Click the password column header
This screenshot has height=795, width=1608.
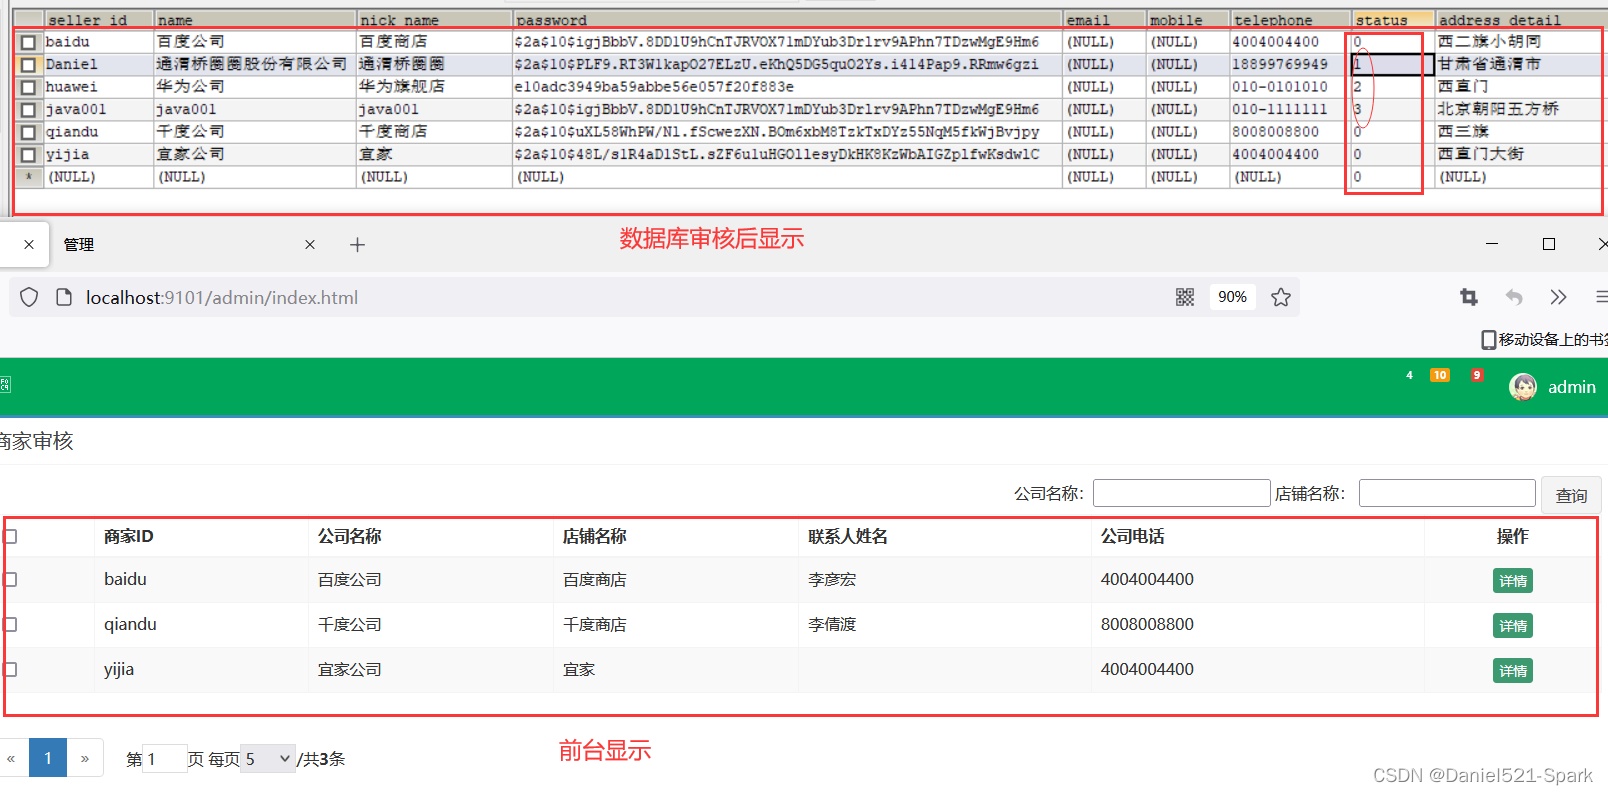coord(786,19)
